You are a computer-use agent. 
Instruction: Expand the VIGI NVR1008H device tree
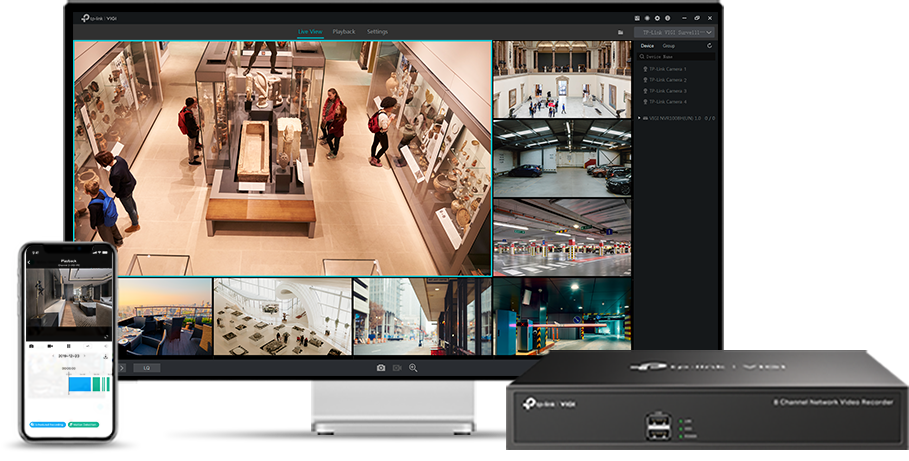[640, 118]
